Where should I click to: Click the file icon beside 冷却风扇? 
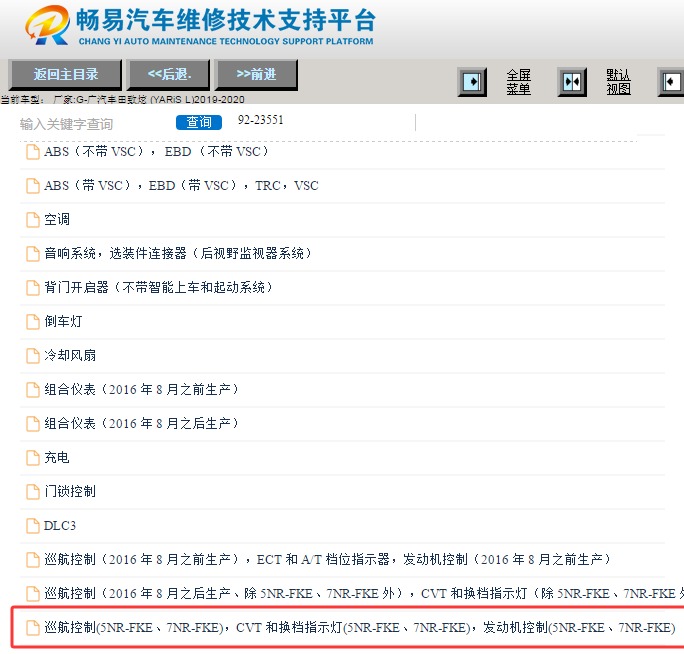tap(33, 356)
